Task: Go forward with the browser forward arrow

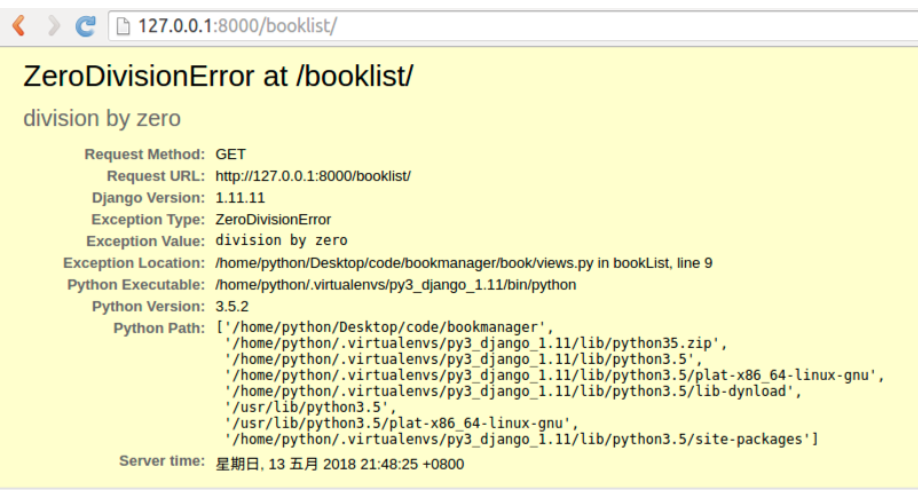Action: (53, 26)
